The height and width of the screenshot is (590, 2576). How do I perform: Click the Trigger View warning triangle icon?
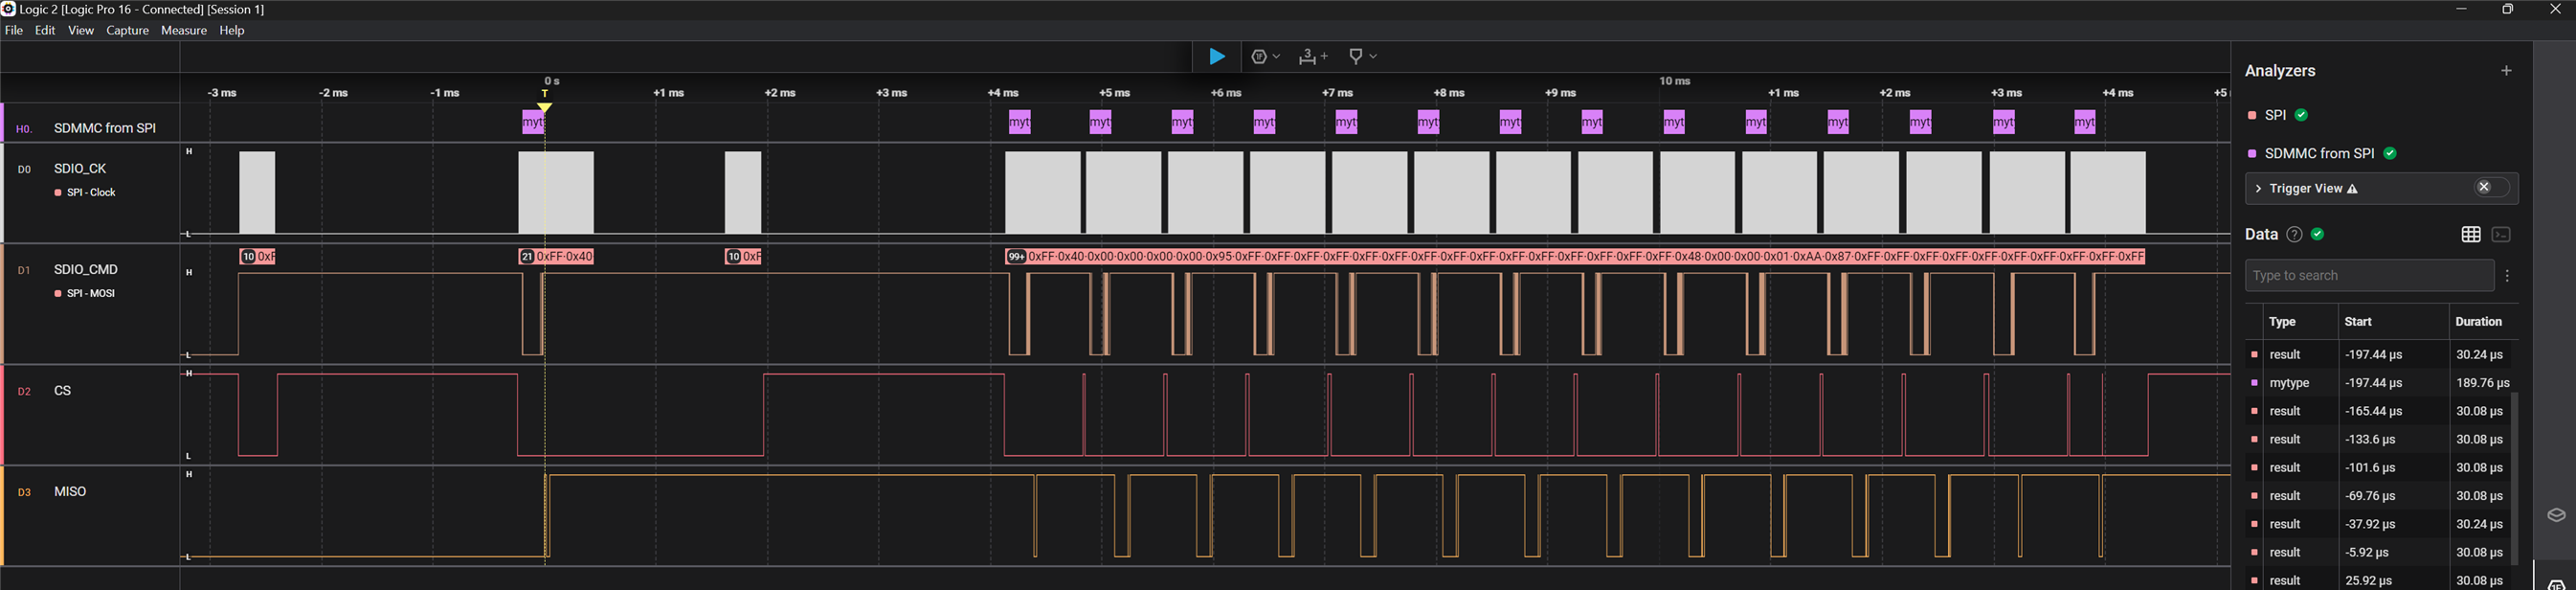click(2353, 189)
